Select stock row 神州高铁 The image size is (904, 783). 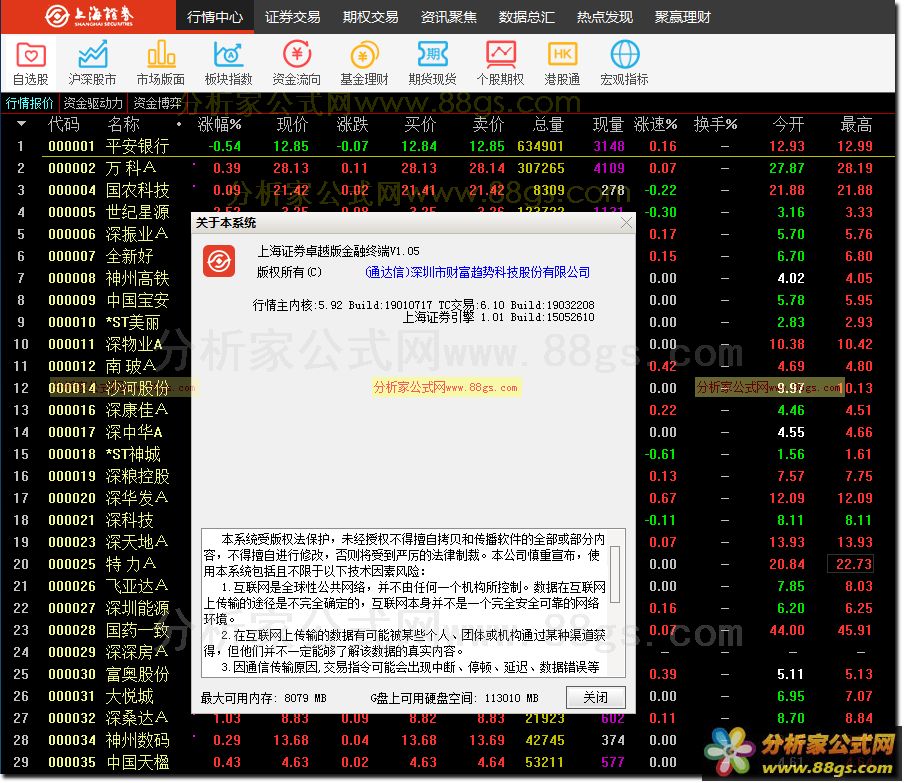(x=137, y=278)
